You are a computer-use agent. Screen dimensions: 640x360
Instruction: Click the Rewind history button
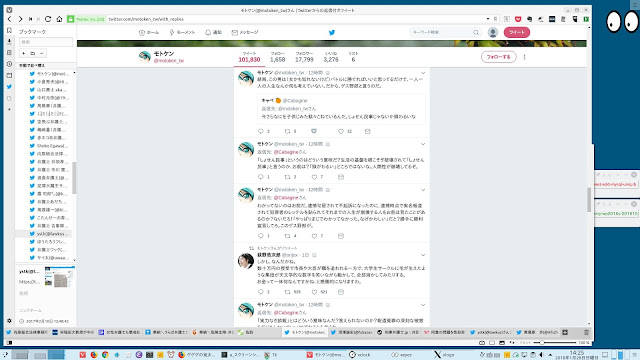coord(30,19)
